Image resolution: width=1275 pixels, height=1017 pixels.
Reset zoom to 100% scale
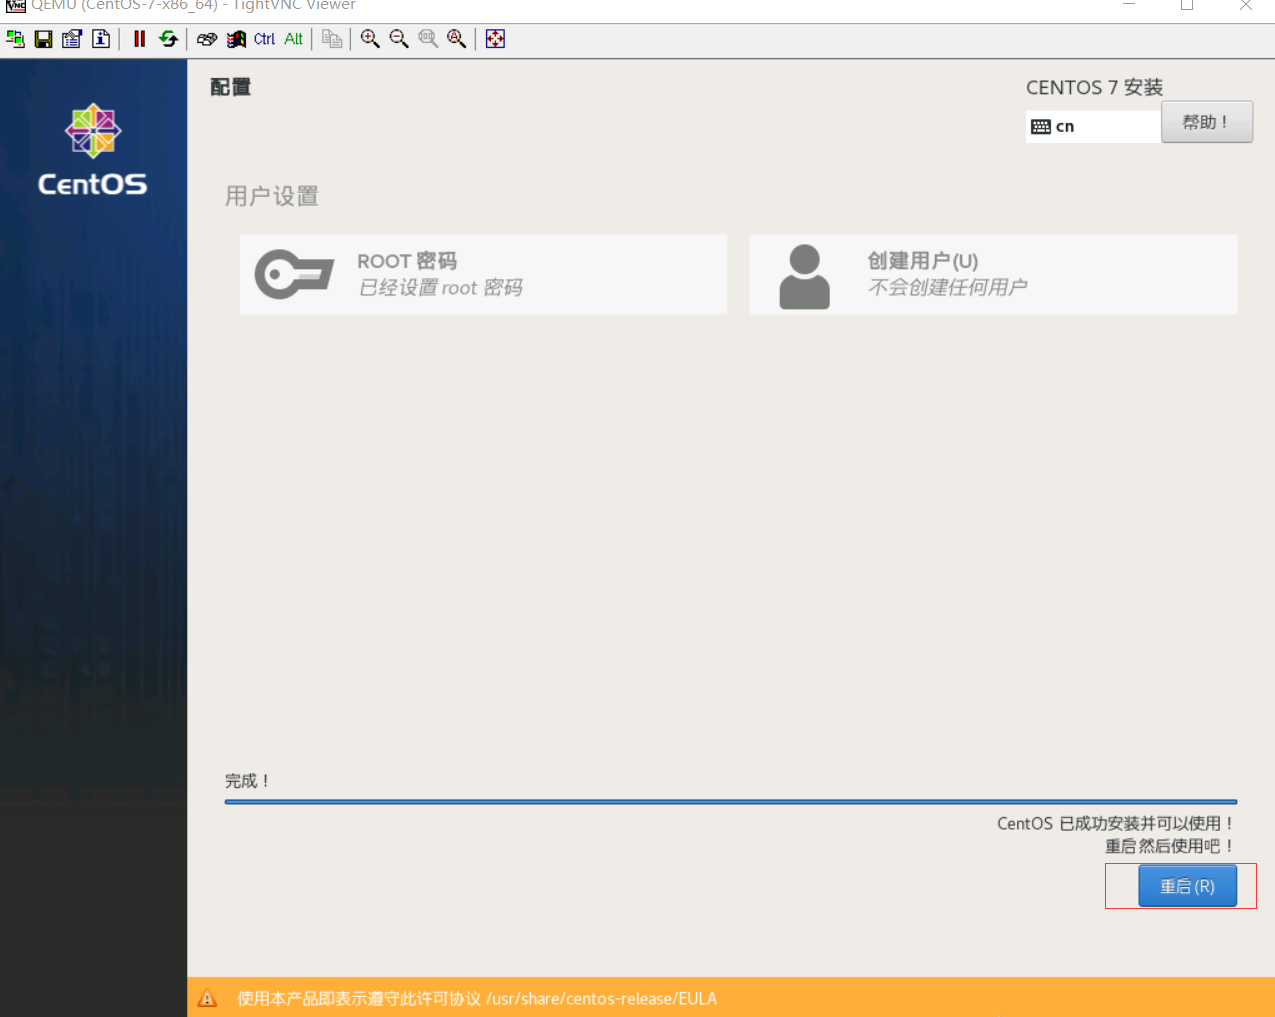[427, 38]
